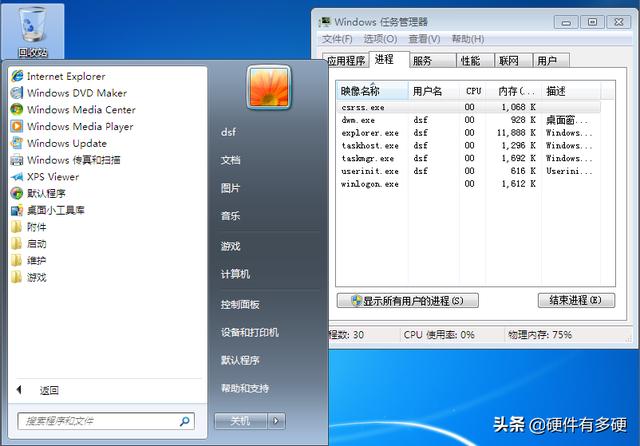Viewport: 640px width, 446px height.
Task: Sort by 内存 column header
Action: tap(514, 91)
